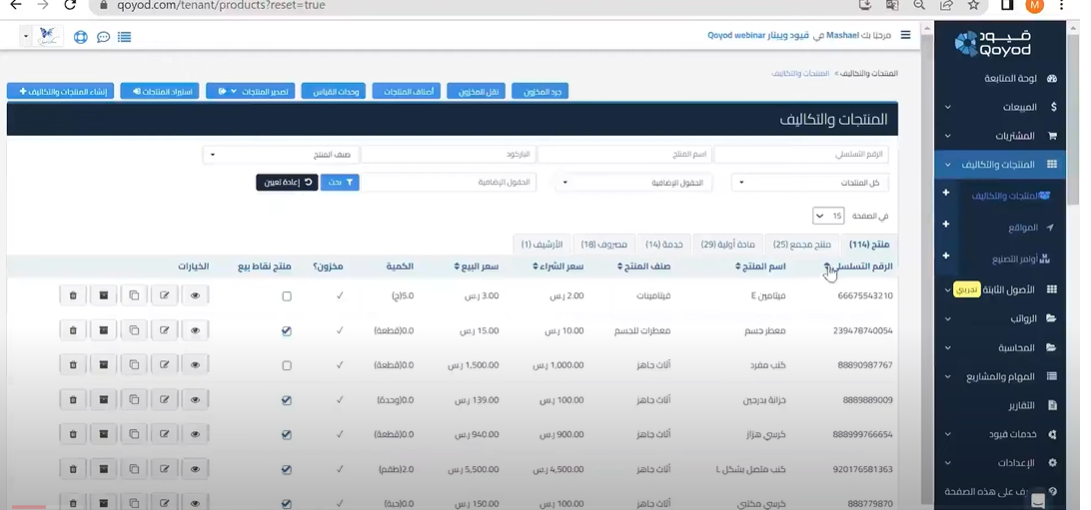Open the chat bubble icon in header
Screen dimensions: 1091x510
click(103, 37)
